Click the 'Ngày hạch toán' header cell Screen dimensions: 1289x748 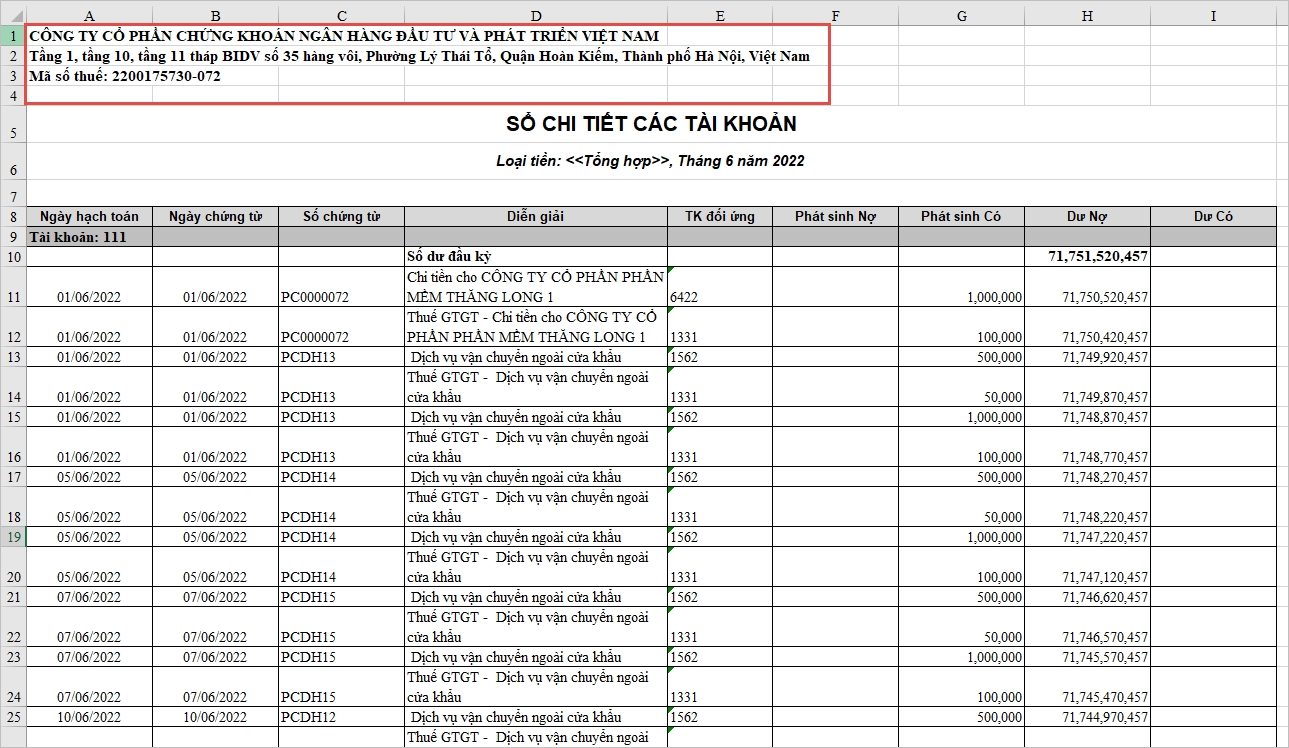pos(89,217)
